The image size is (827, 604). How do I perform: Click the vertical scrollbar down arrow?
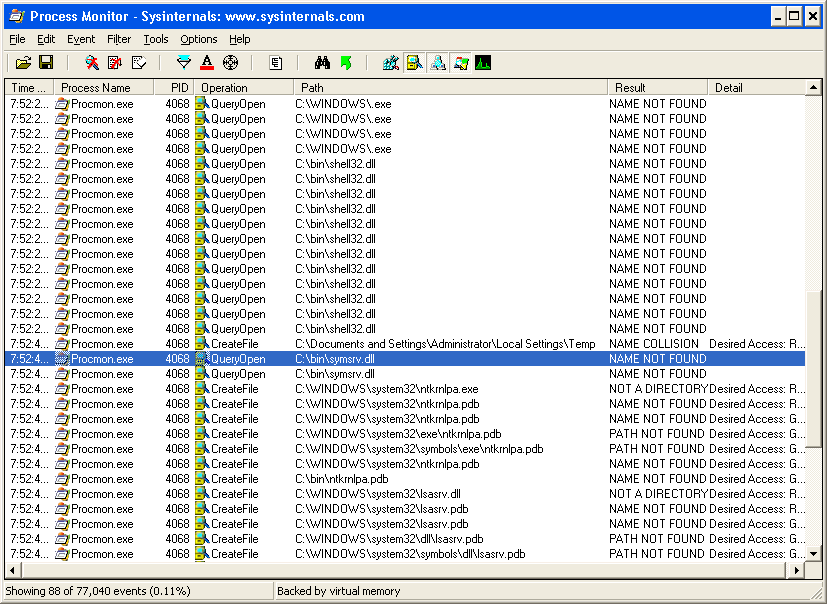pos(813,554)
